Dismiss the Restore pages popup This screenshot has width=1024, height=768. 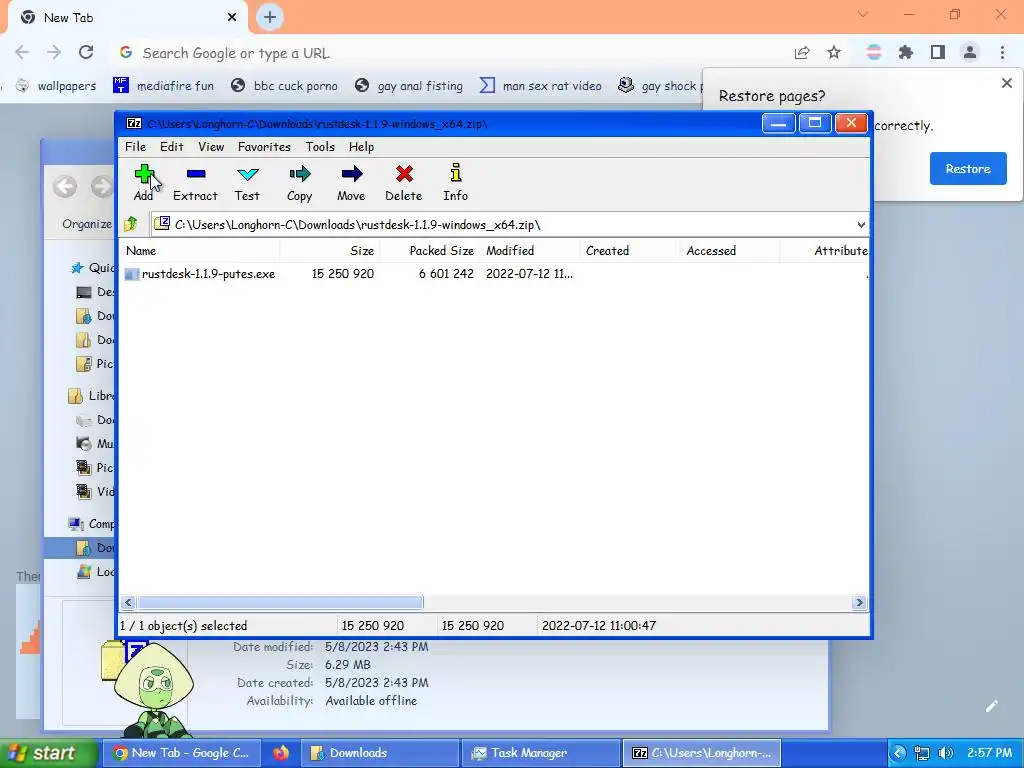pyautogui.click(x=1006, y=83)
